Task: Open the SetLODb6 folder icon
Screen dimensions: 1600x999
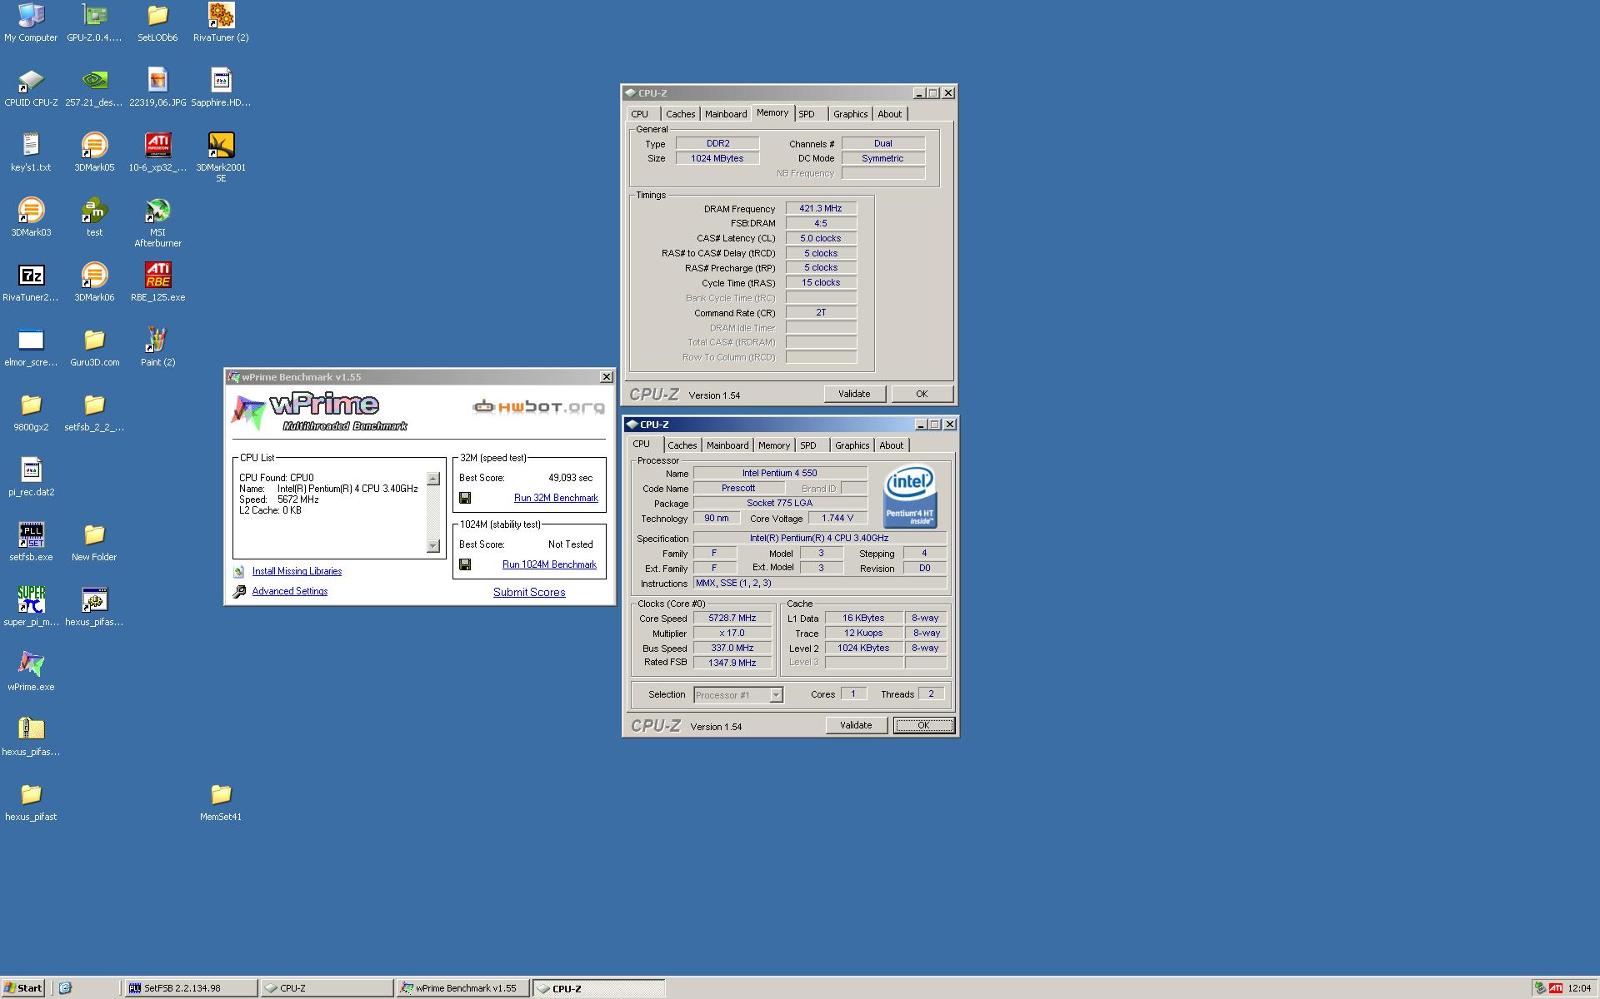Action: 157,16
